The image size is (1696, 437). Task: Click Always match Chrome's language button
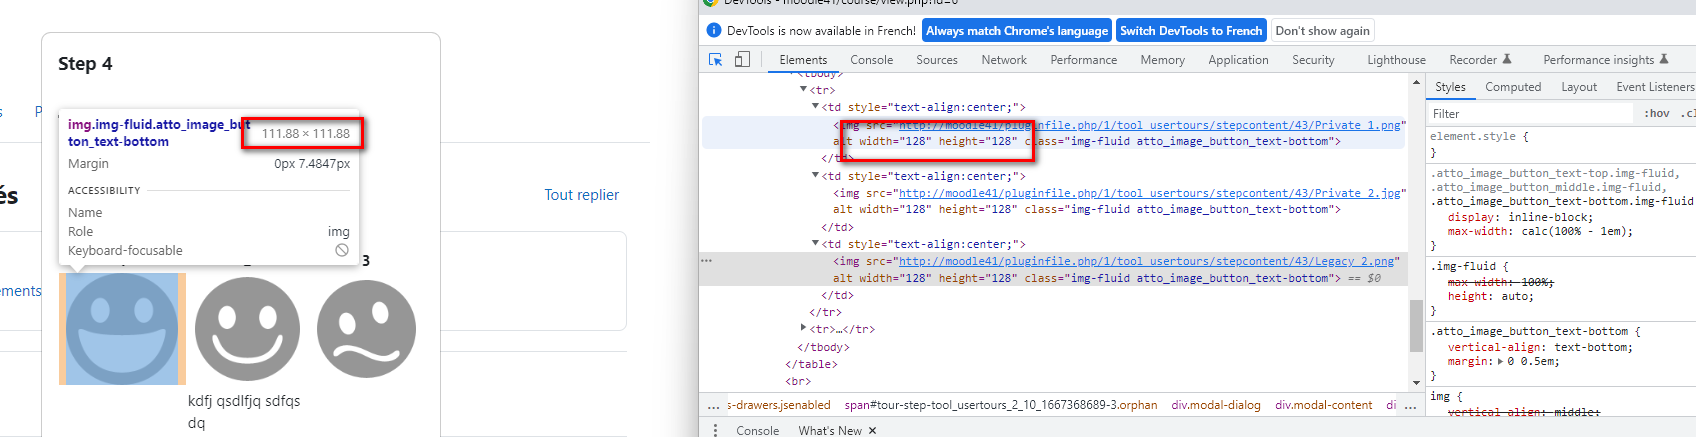1017,31
